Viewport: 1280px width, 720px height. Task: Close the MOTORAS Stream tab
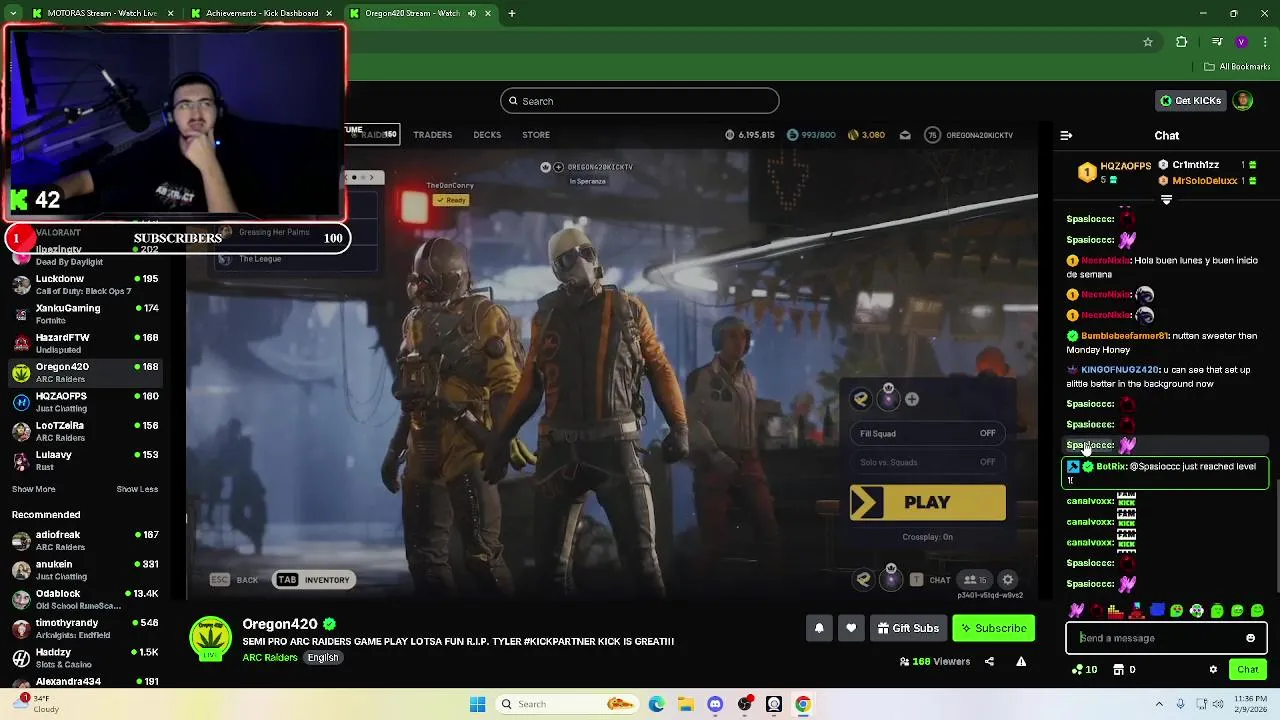coord(170,14)
